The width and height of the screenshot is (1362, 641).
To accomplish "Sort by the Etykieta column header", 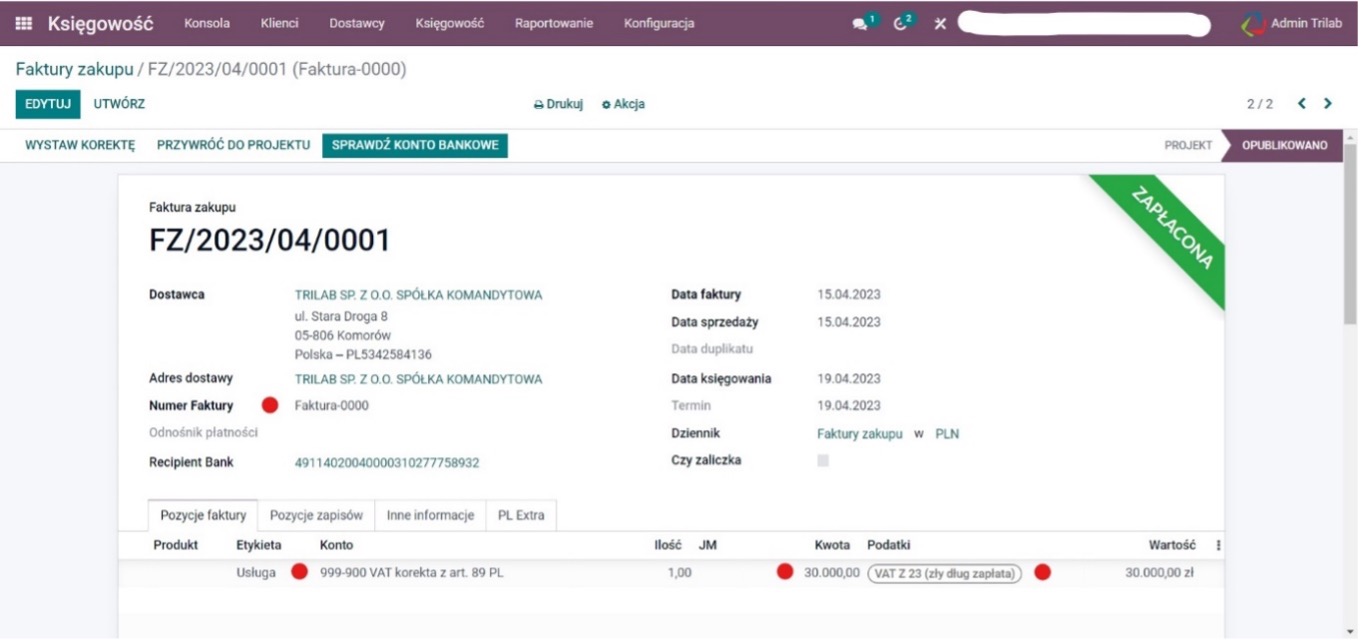I will [258, 545].
